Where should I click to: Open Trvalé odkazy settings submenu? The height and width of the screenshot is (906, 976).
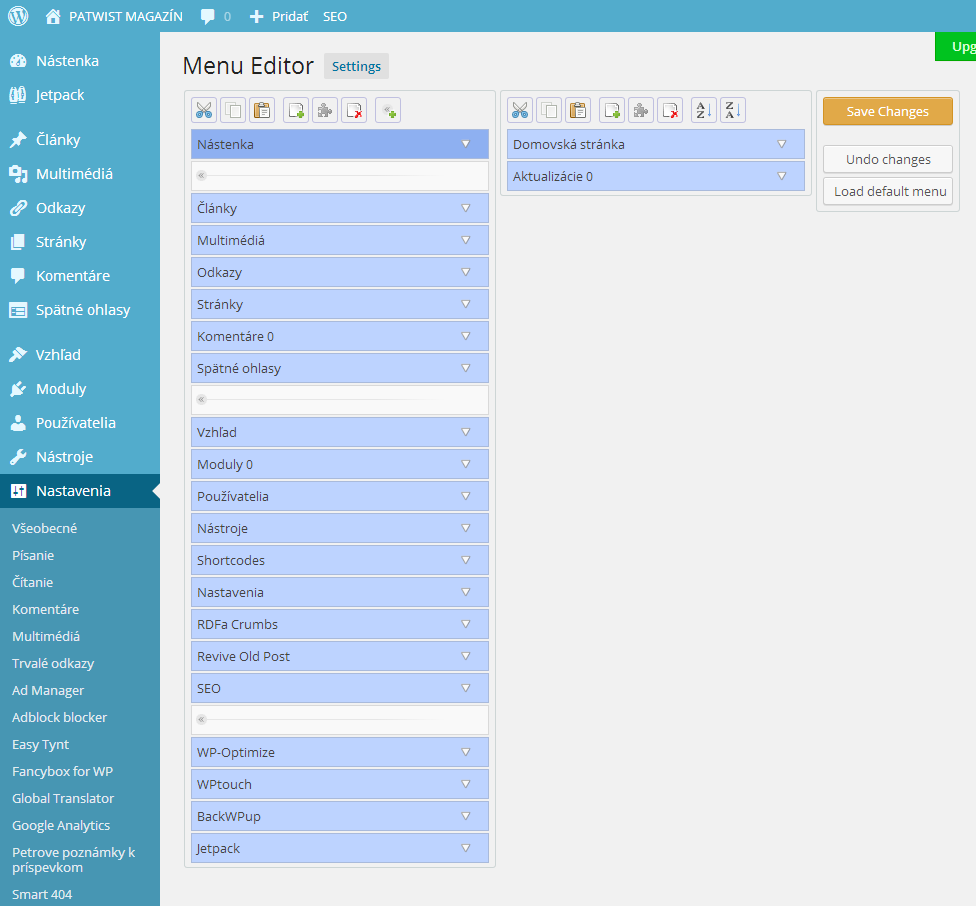click(53, 663)
